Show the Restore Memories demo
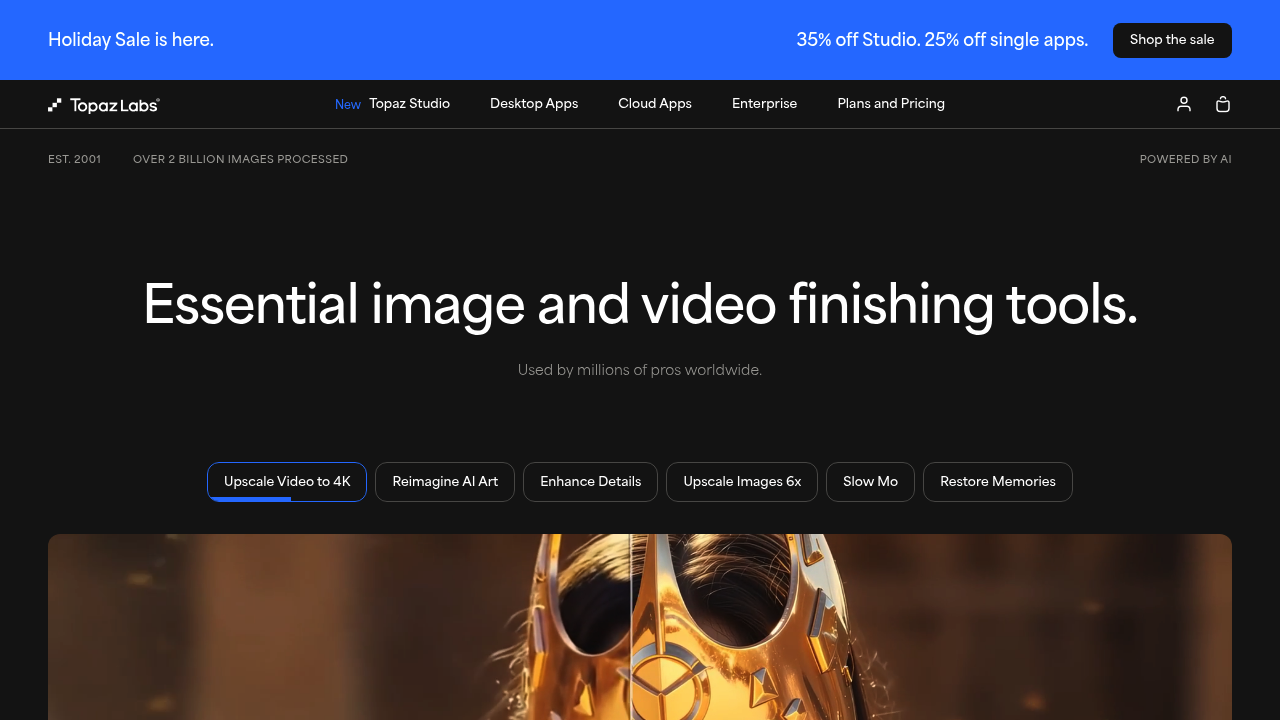 tap(997, 481)
